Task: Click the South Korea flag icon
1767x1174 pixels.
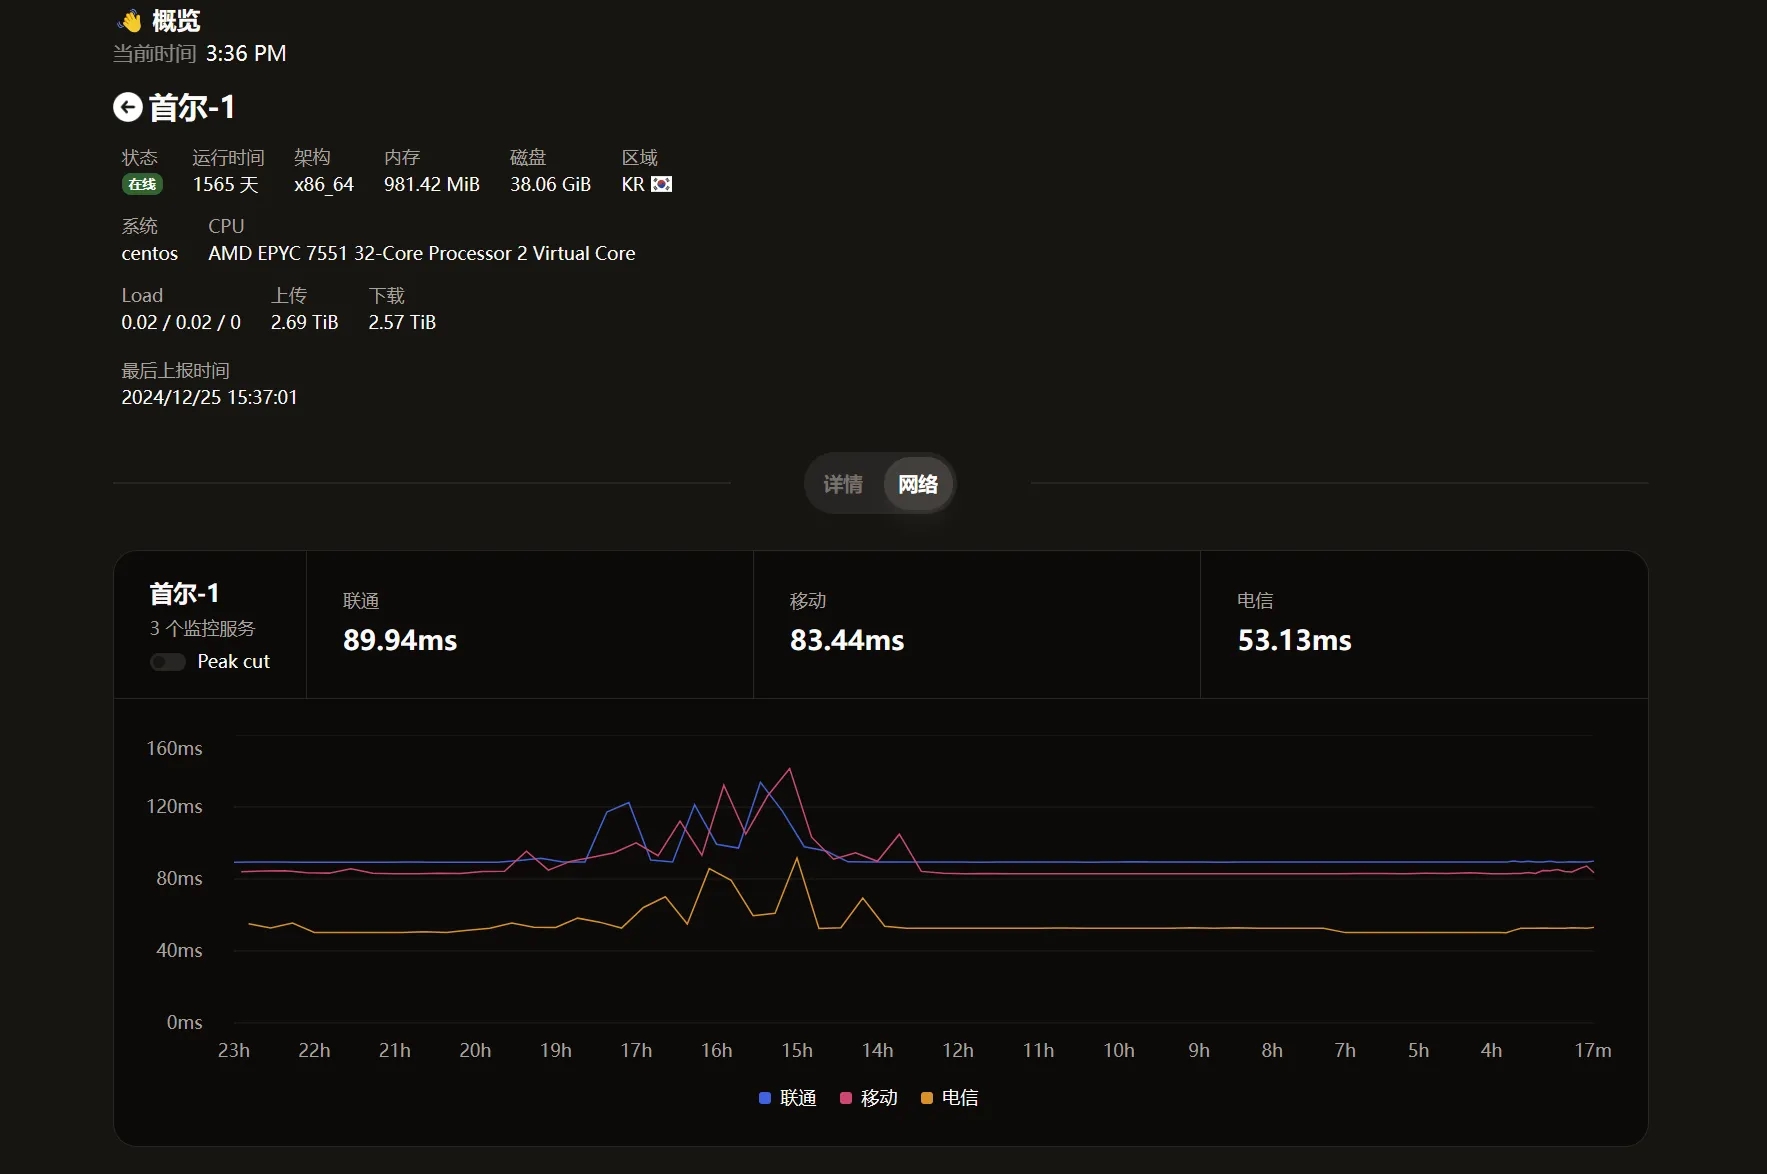Action: 661,184
